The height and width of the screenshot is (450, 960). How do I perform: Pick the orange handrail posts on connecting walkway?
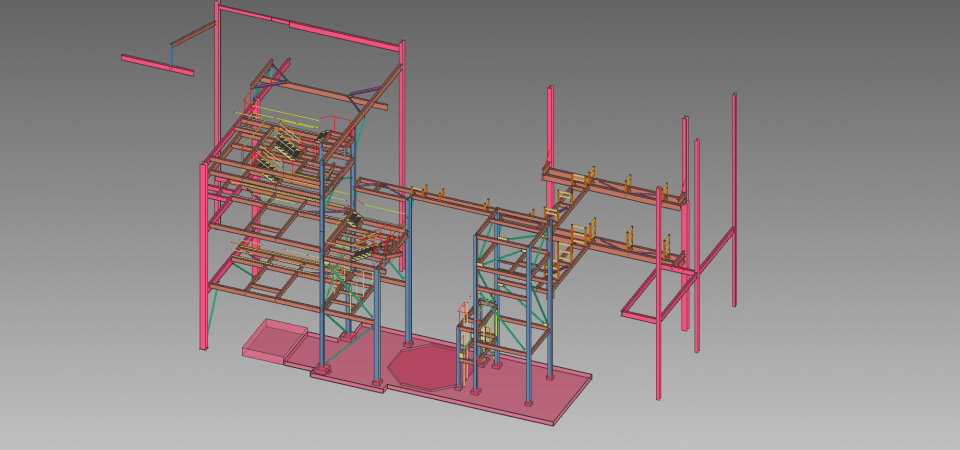click(427, 189)
